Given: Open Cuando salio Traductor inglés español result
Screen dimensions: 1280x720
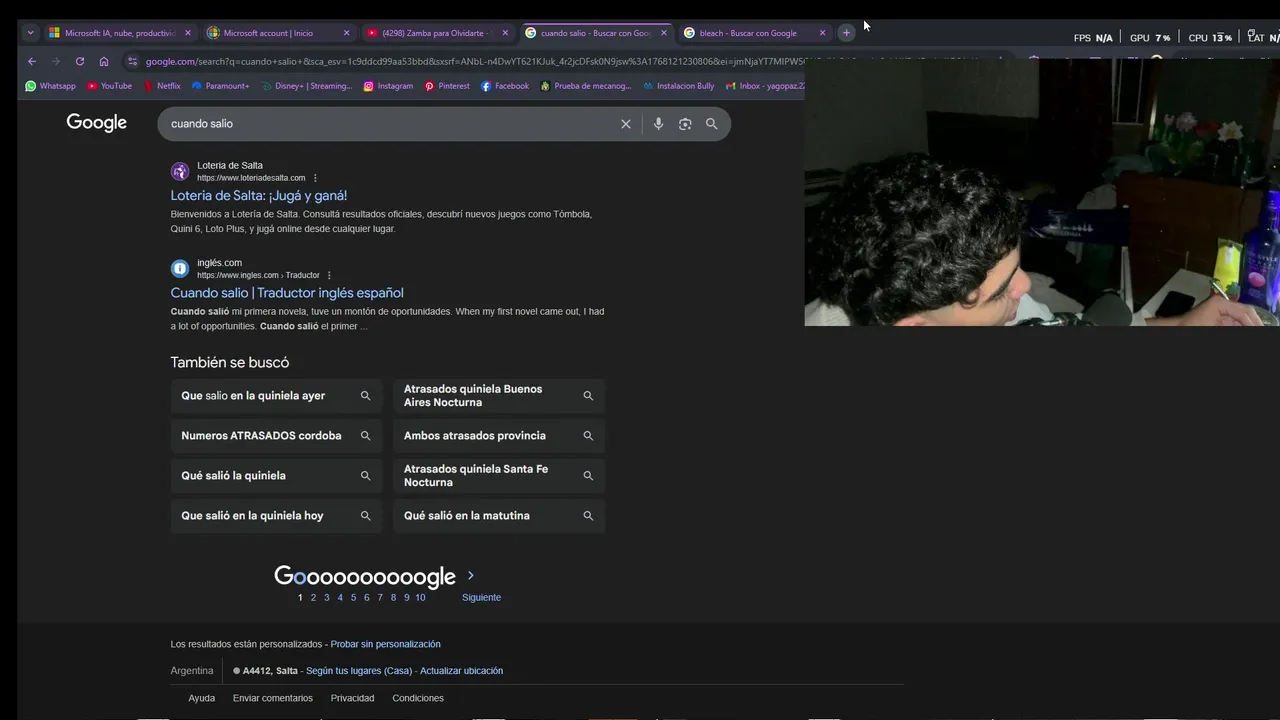Looking at the screenshot, I should point(287,293).
